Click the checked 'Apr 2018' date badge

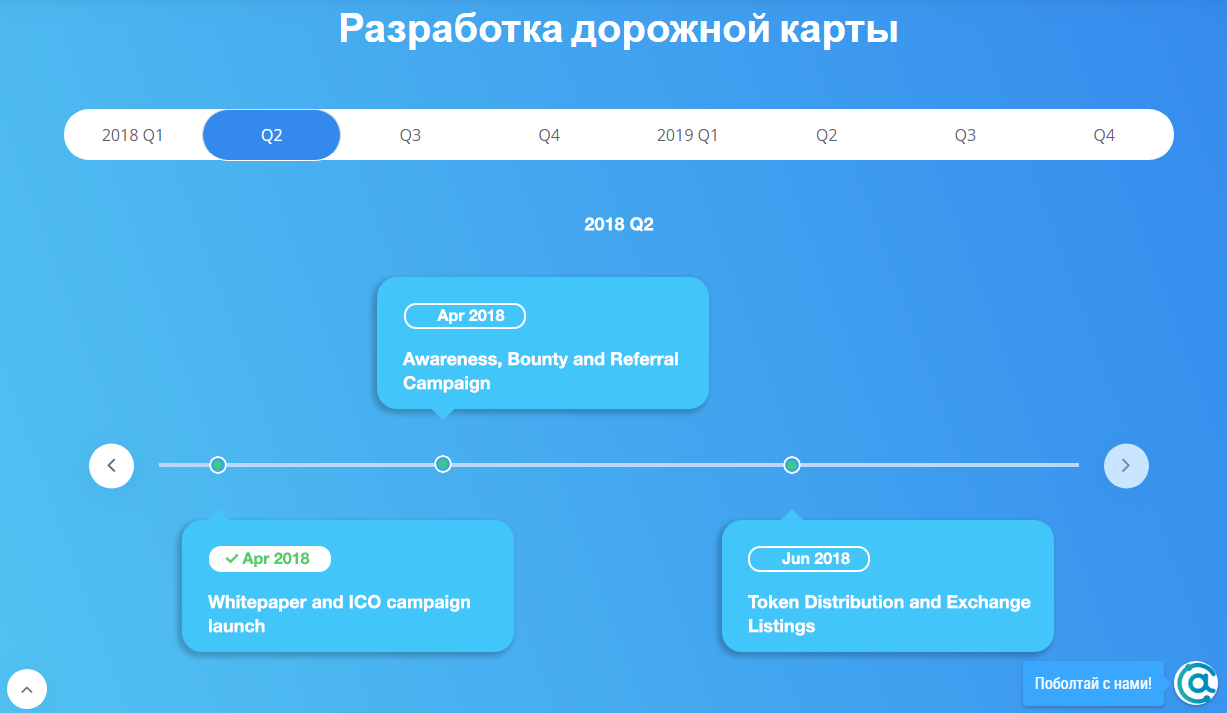[270, 559]
